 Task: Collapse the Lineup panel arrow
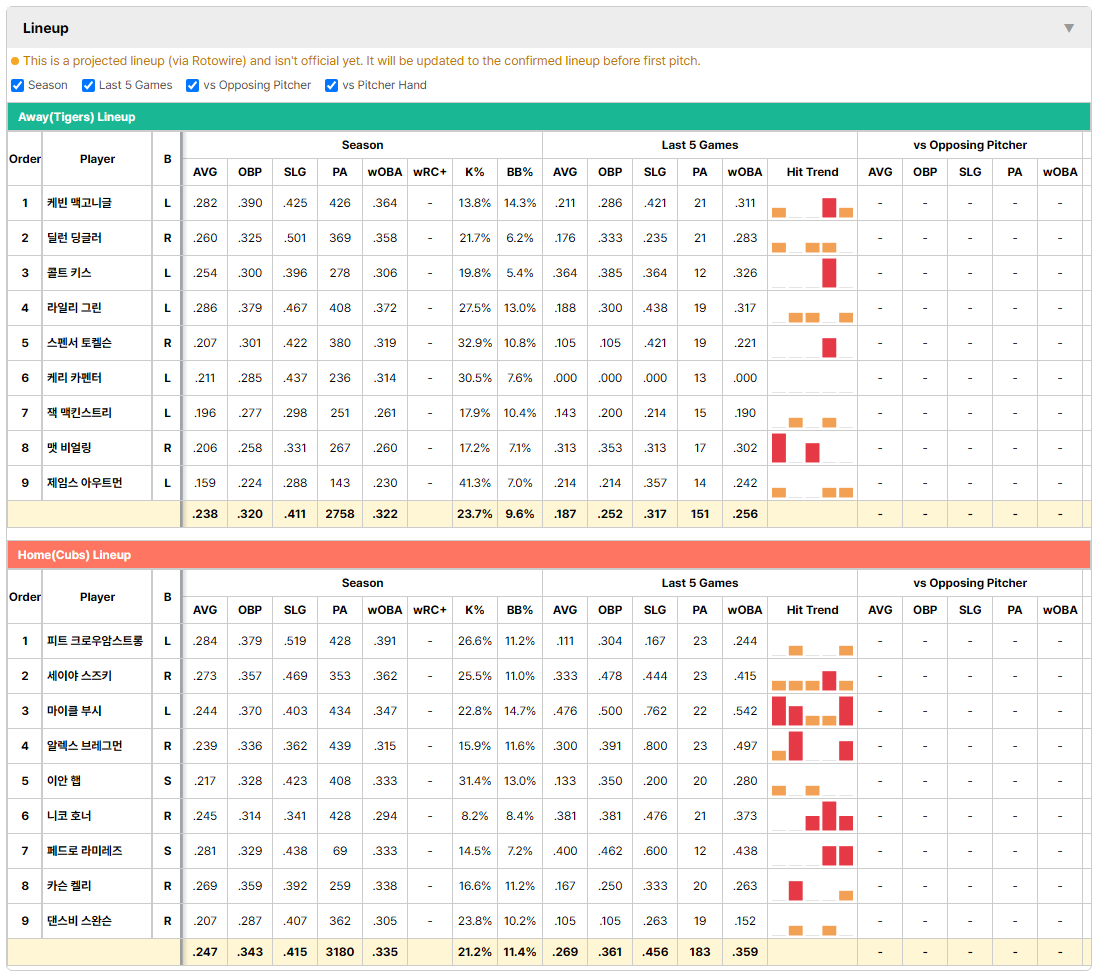tap(1069, 28)
